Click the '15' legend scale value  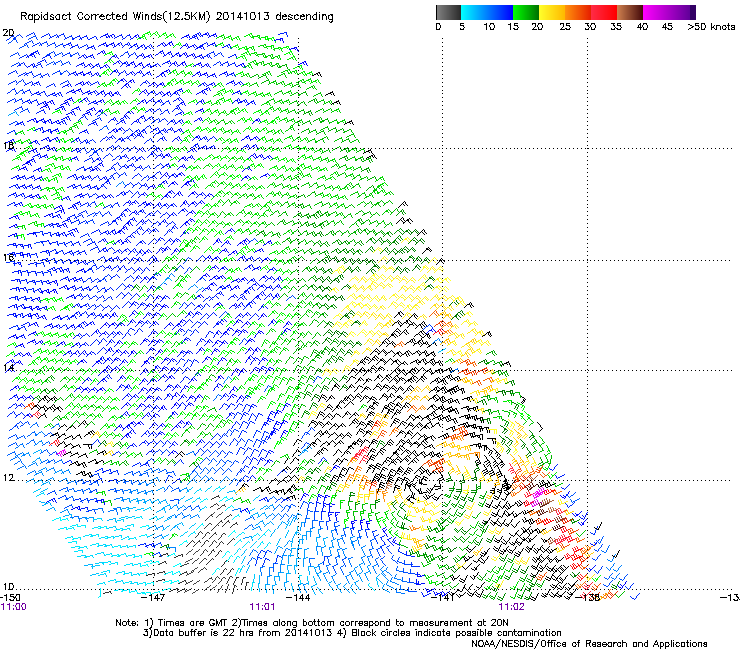tap(513, 27)
